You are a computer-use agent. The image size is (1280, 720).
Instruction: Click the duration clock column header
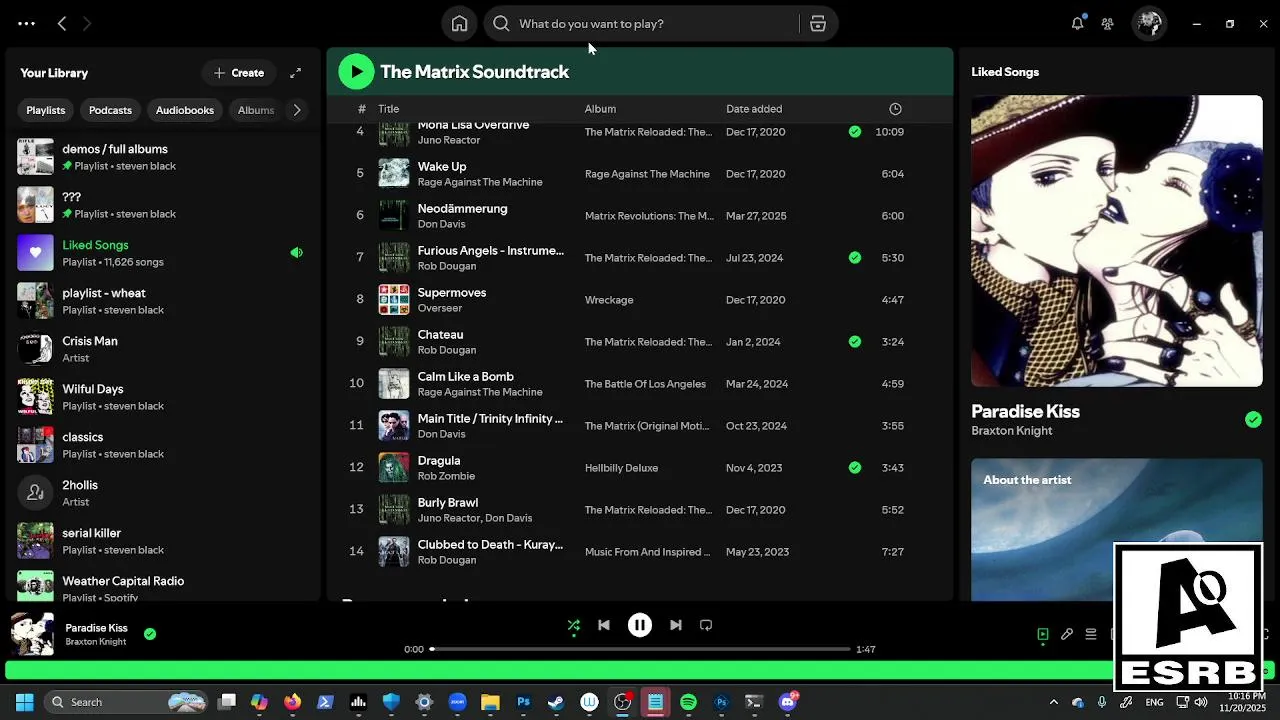pos(895,109)
